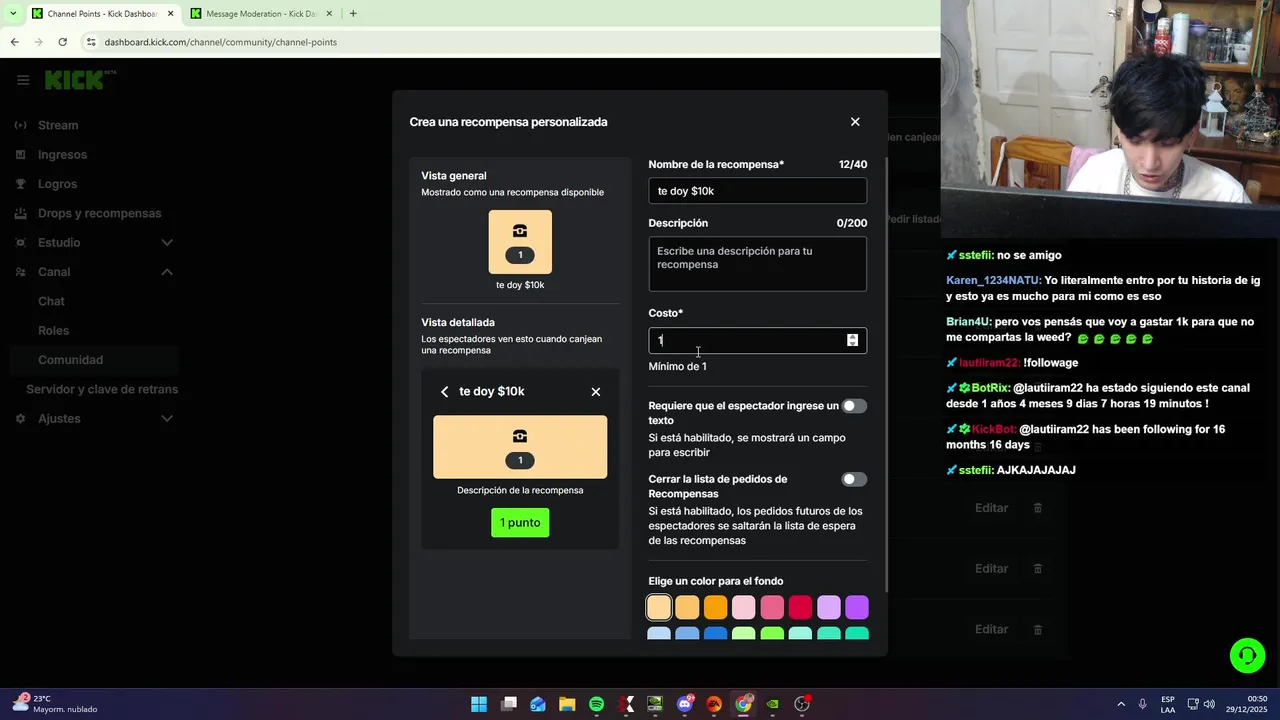Click the Descripción text area
This screenshot has width=1280, height=720.
tap(757, 264)
